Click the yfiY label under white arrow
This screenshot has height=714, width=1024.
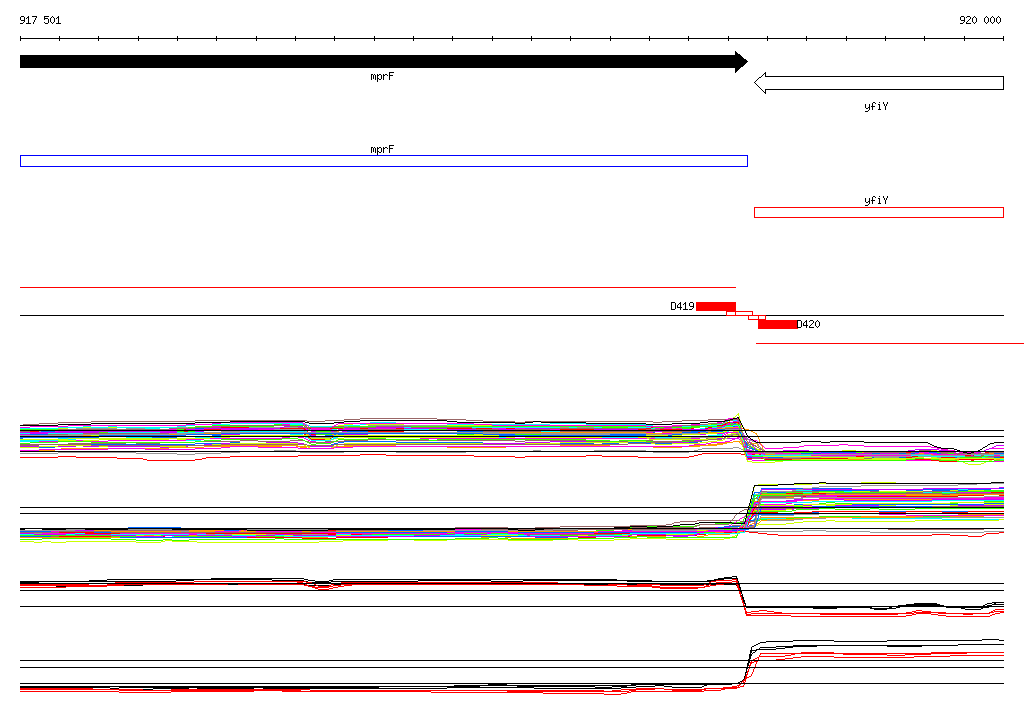point(876,106)
